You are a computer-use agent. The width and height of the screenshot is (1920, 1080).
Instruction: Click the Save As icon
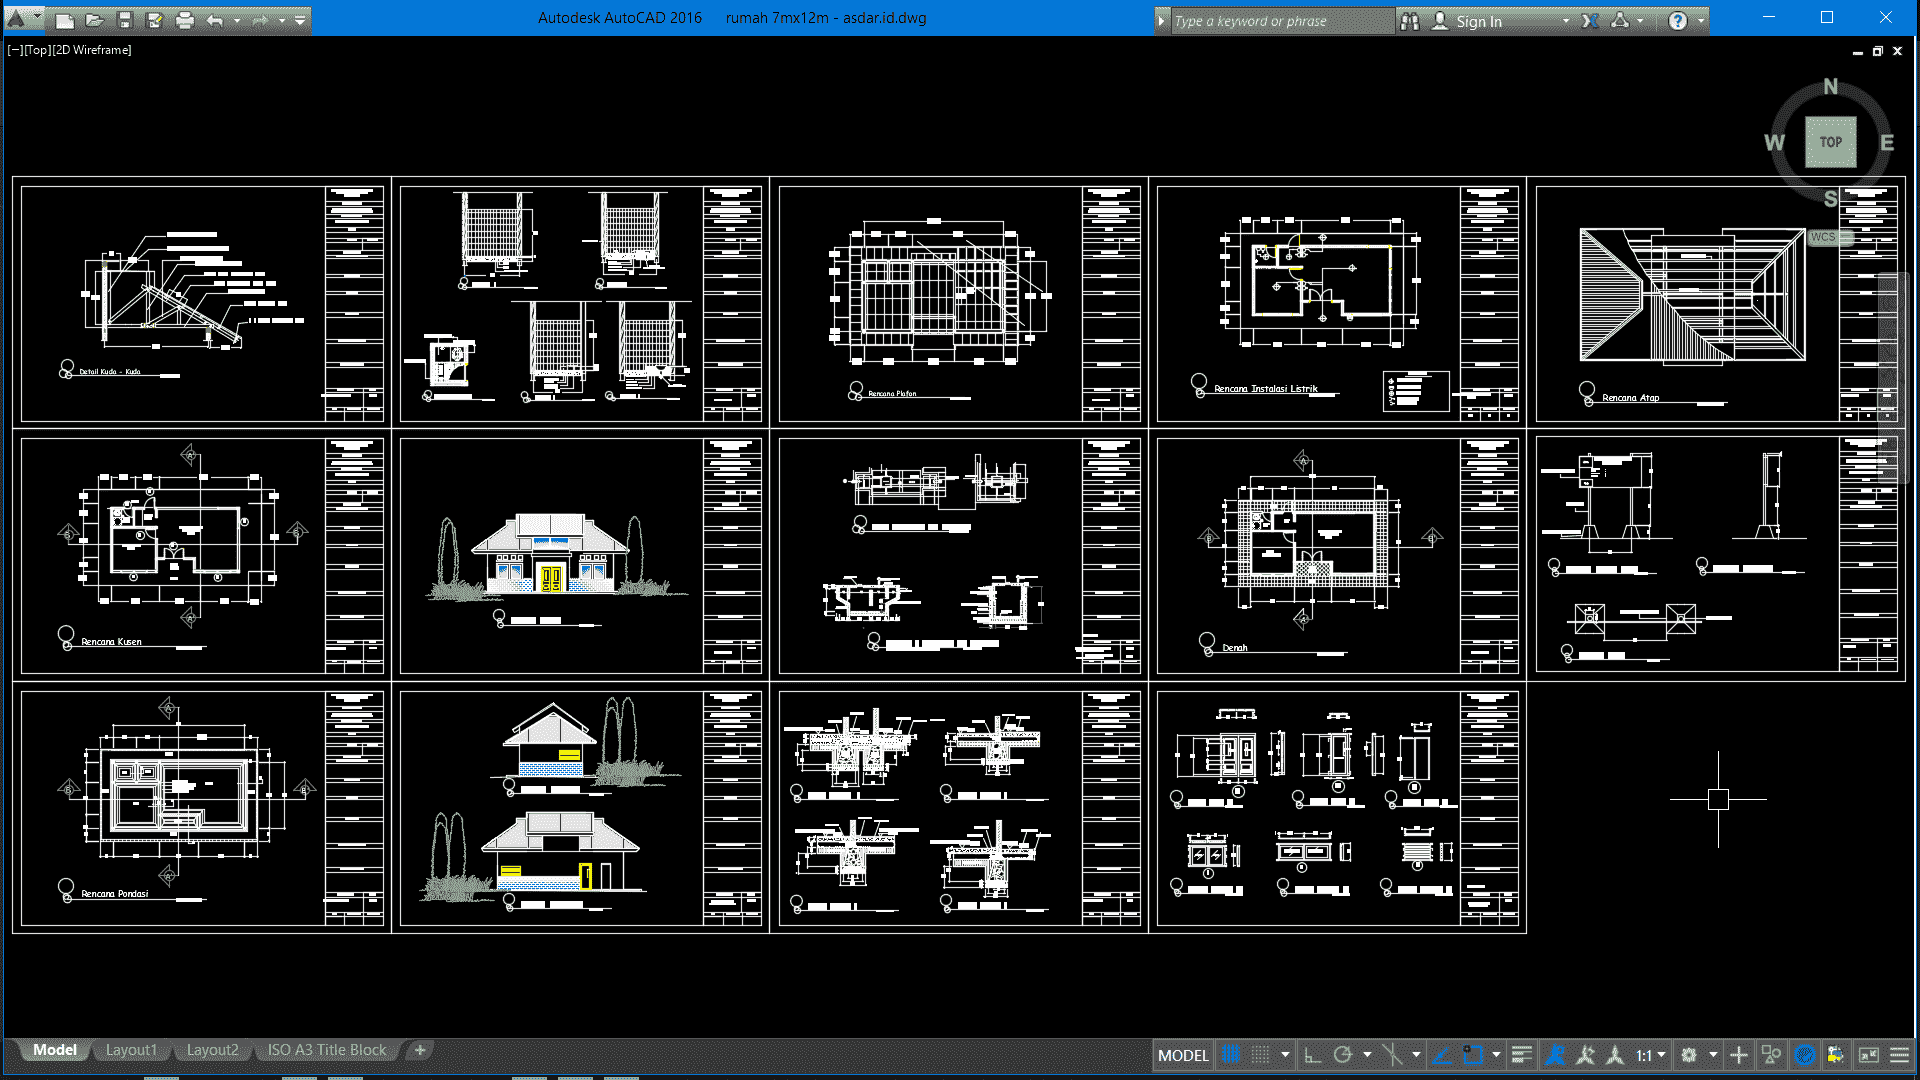pyautogui.click(x=154, y=20)
